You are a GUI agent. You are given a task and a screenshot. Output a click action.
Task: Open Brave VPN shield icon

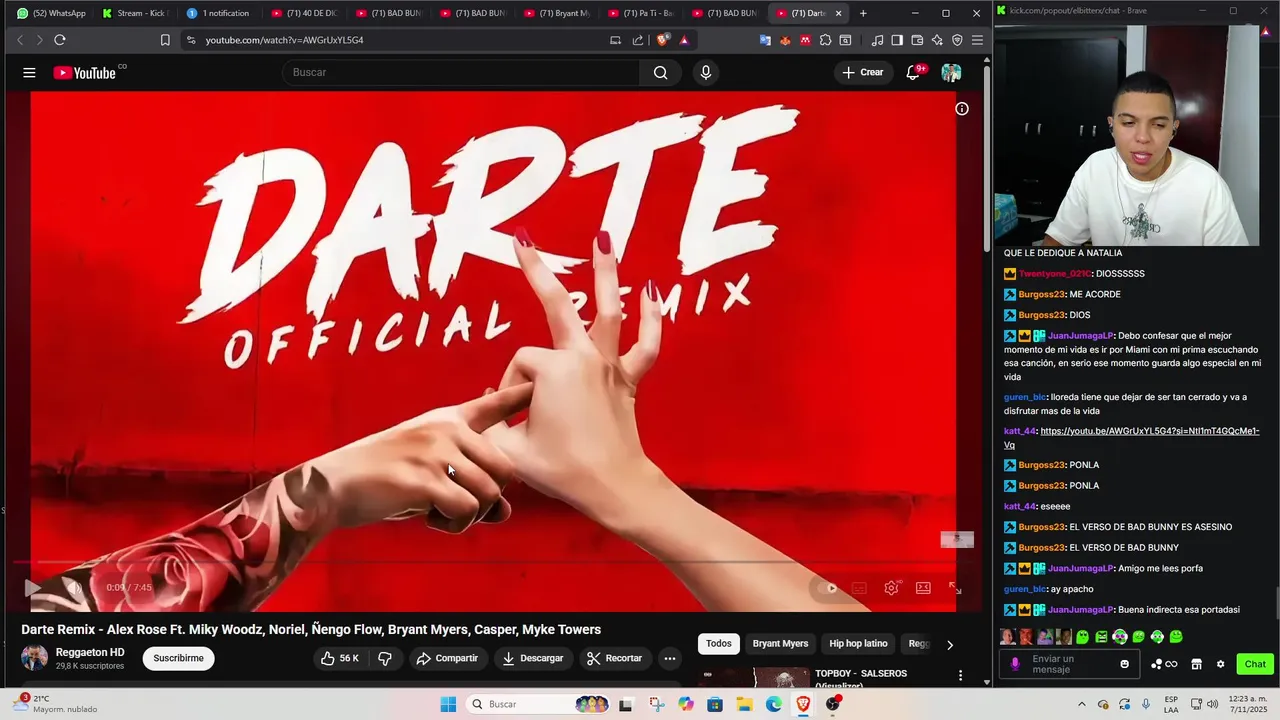click(957, 40)
